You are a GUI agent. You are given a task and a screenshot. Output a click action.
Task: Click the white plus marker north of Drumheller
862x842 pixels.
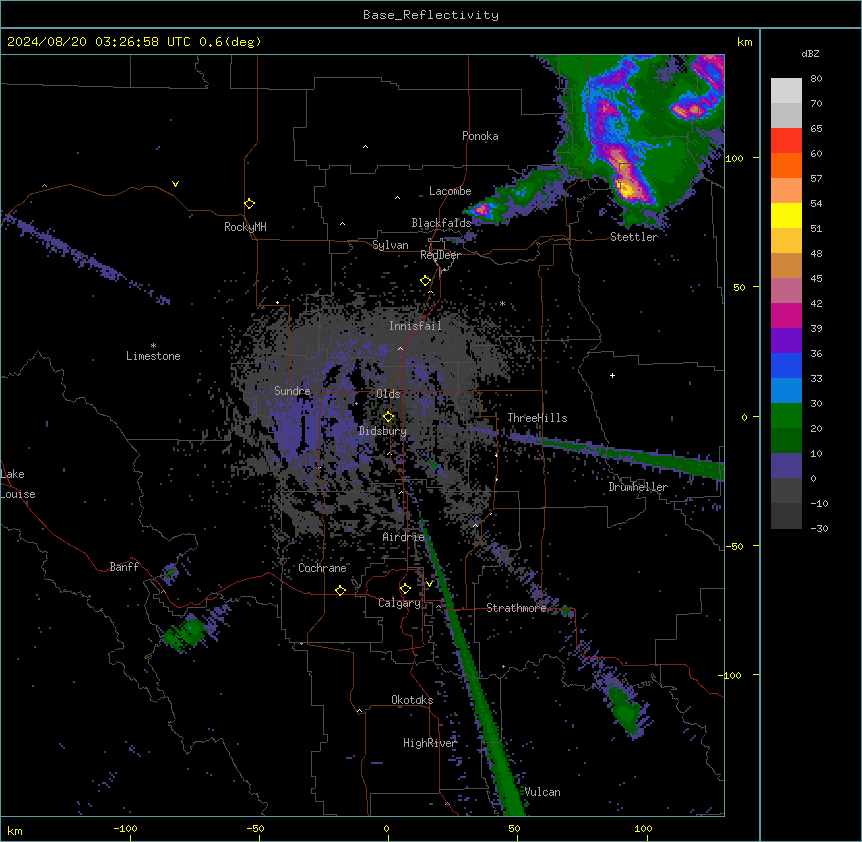(612, 375)
